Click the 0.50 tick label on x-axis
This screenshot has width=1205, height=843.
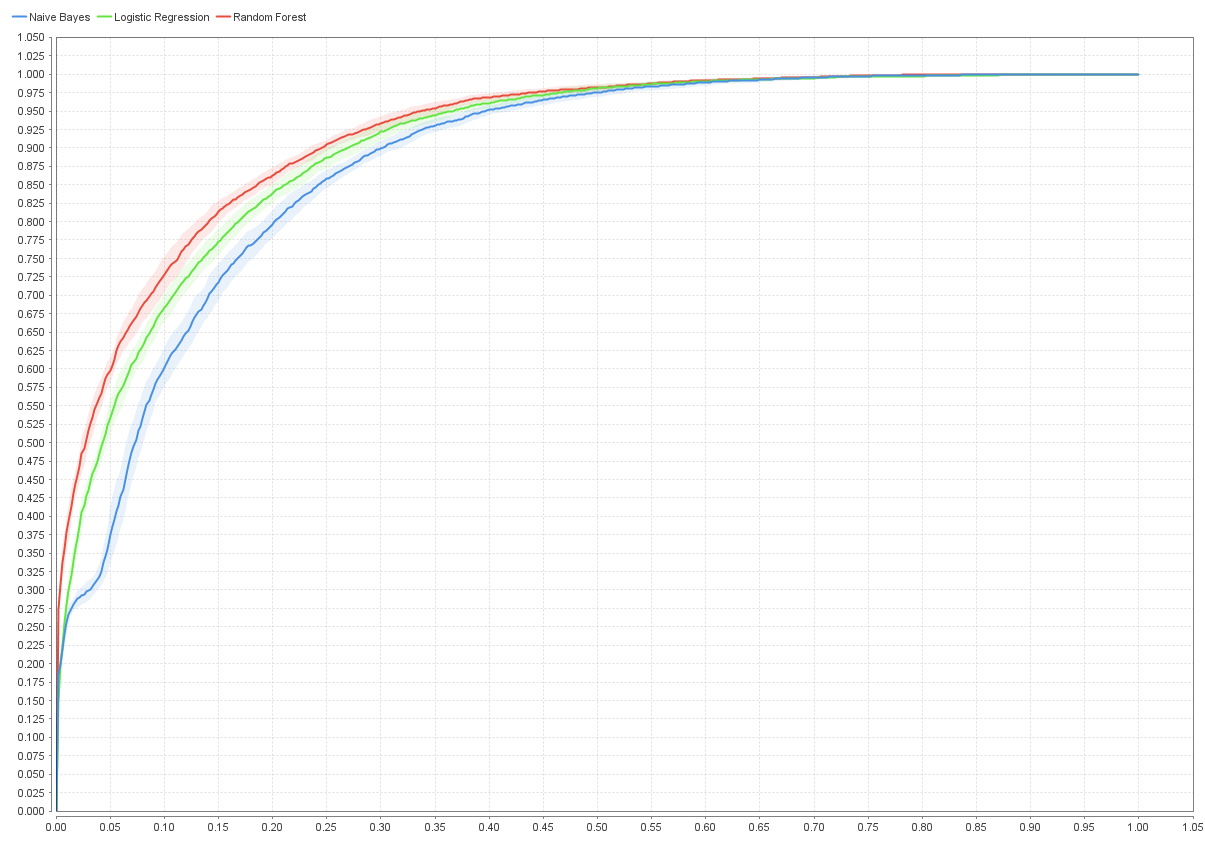point(597,827)
